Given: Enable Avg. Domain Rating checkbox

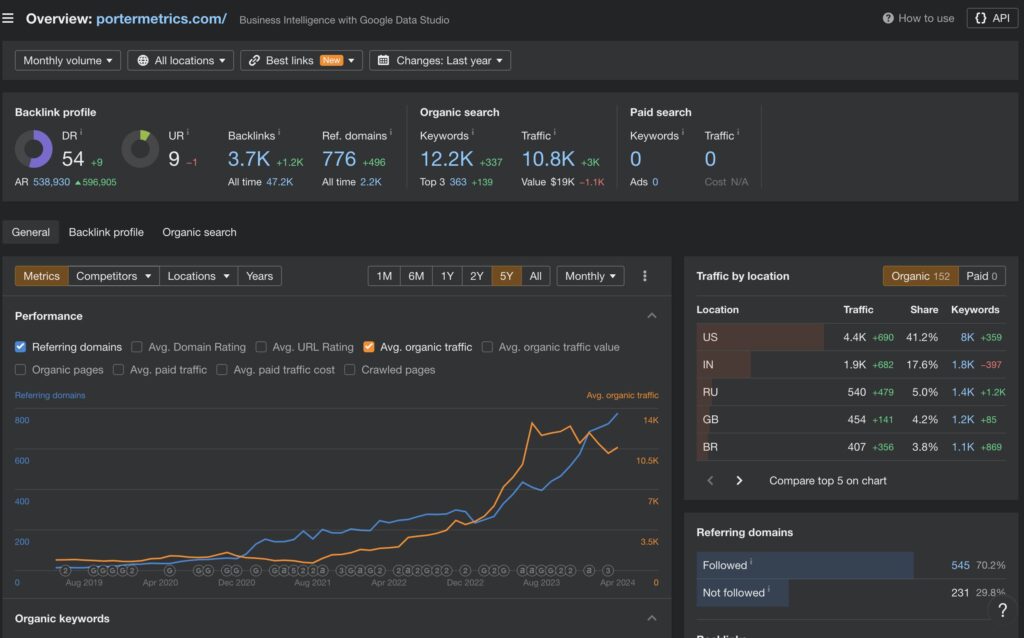Looking at the screenshot, I should (x=136, y=347).
